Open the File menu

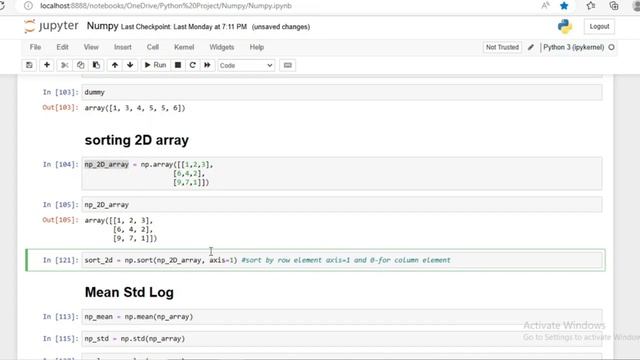click(36, 47)
